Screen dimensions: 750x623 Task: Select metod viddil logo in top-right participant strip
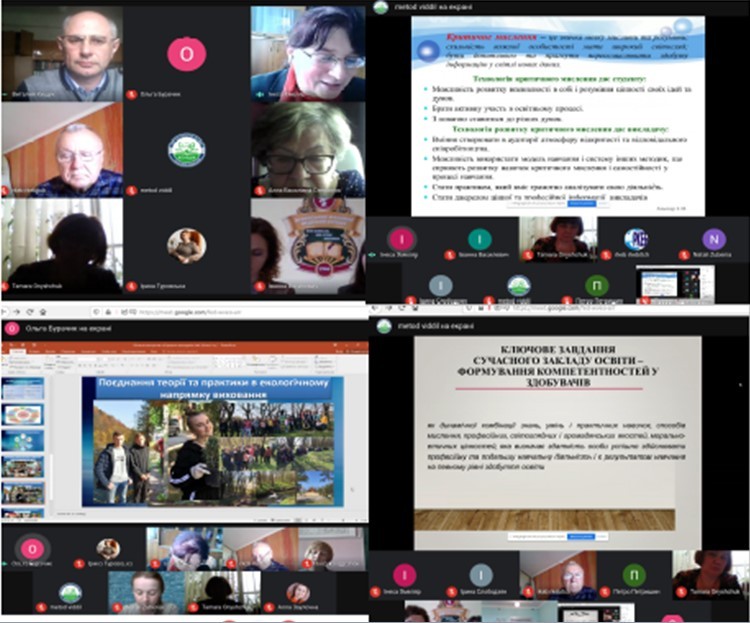pos(519,286)
